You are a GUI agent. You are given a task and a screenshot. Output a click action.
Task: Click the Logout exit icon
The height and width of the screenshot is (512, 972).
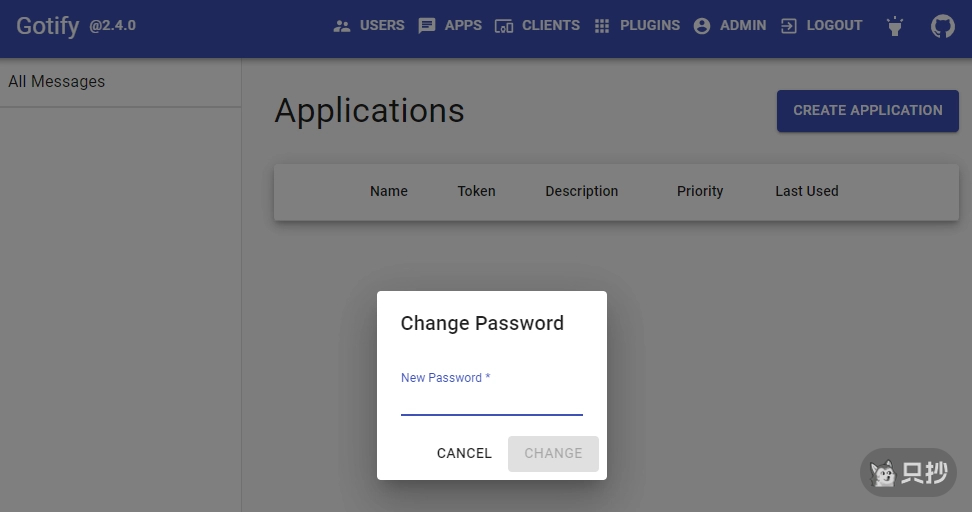tap(789, 26)
